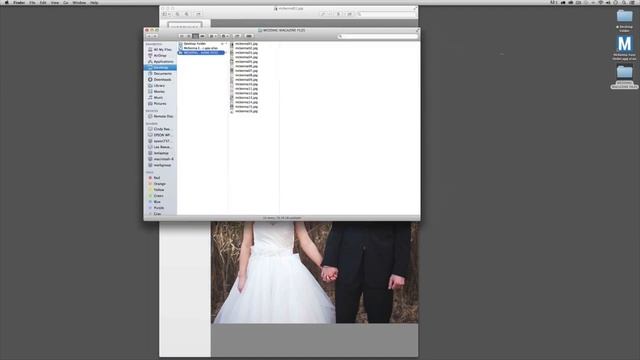Select Desktop in the Finder sidebar

click(160, 67)
